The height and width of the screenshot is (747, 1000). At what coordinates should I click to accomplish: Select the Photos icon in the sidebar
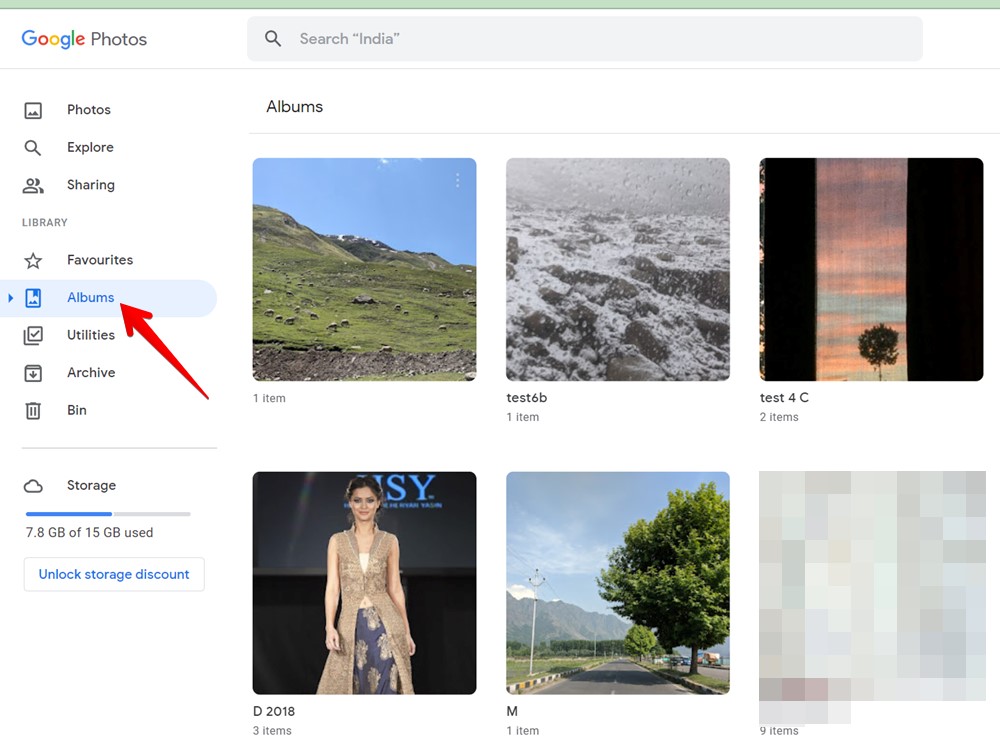point(34,110)
